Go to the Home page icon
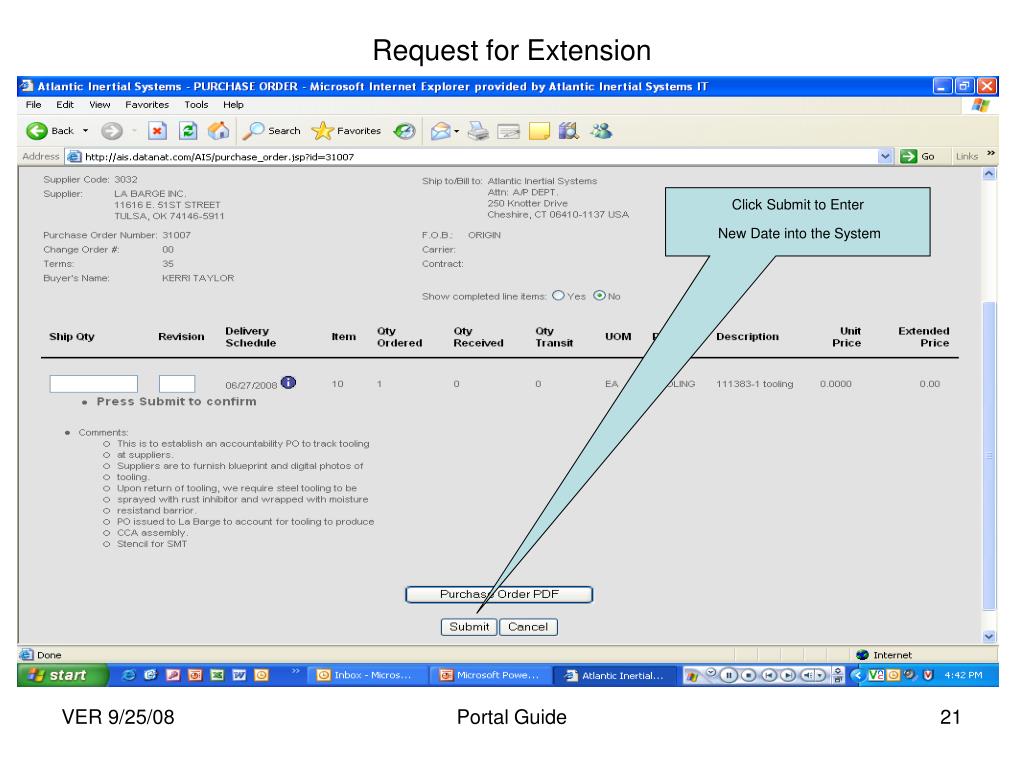This screenshot has height=768, width=1024. (x=219, y=131)
